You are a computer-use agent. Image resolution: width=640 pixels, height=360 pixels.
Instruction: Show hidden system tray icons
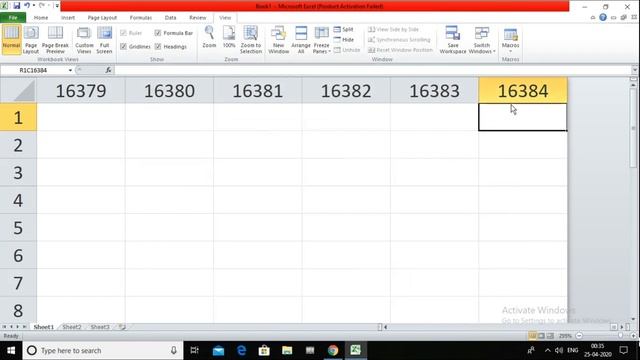547,350
